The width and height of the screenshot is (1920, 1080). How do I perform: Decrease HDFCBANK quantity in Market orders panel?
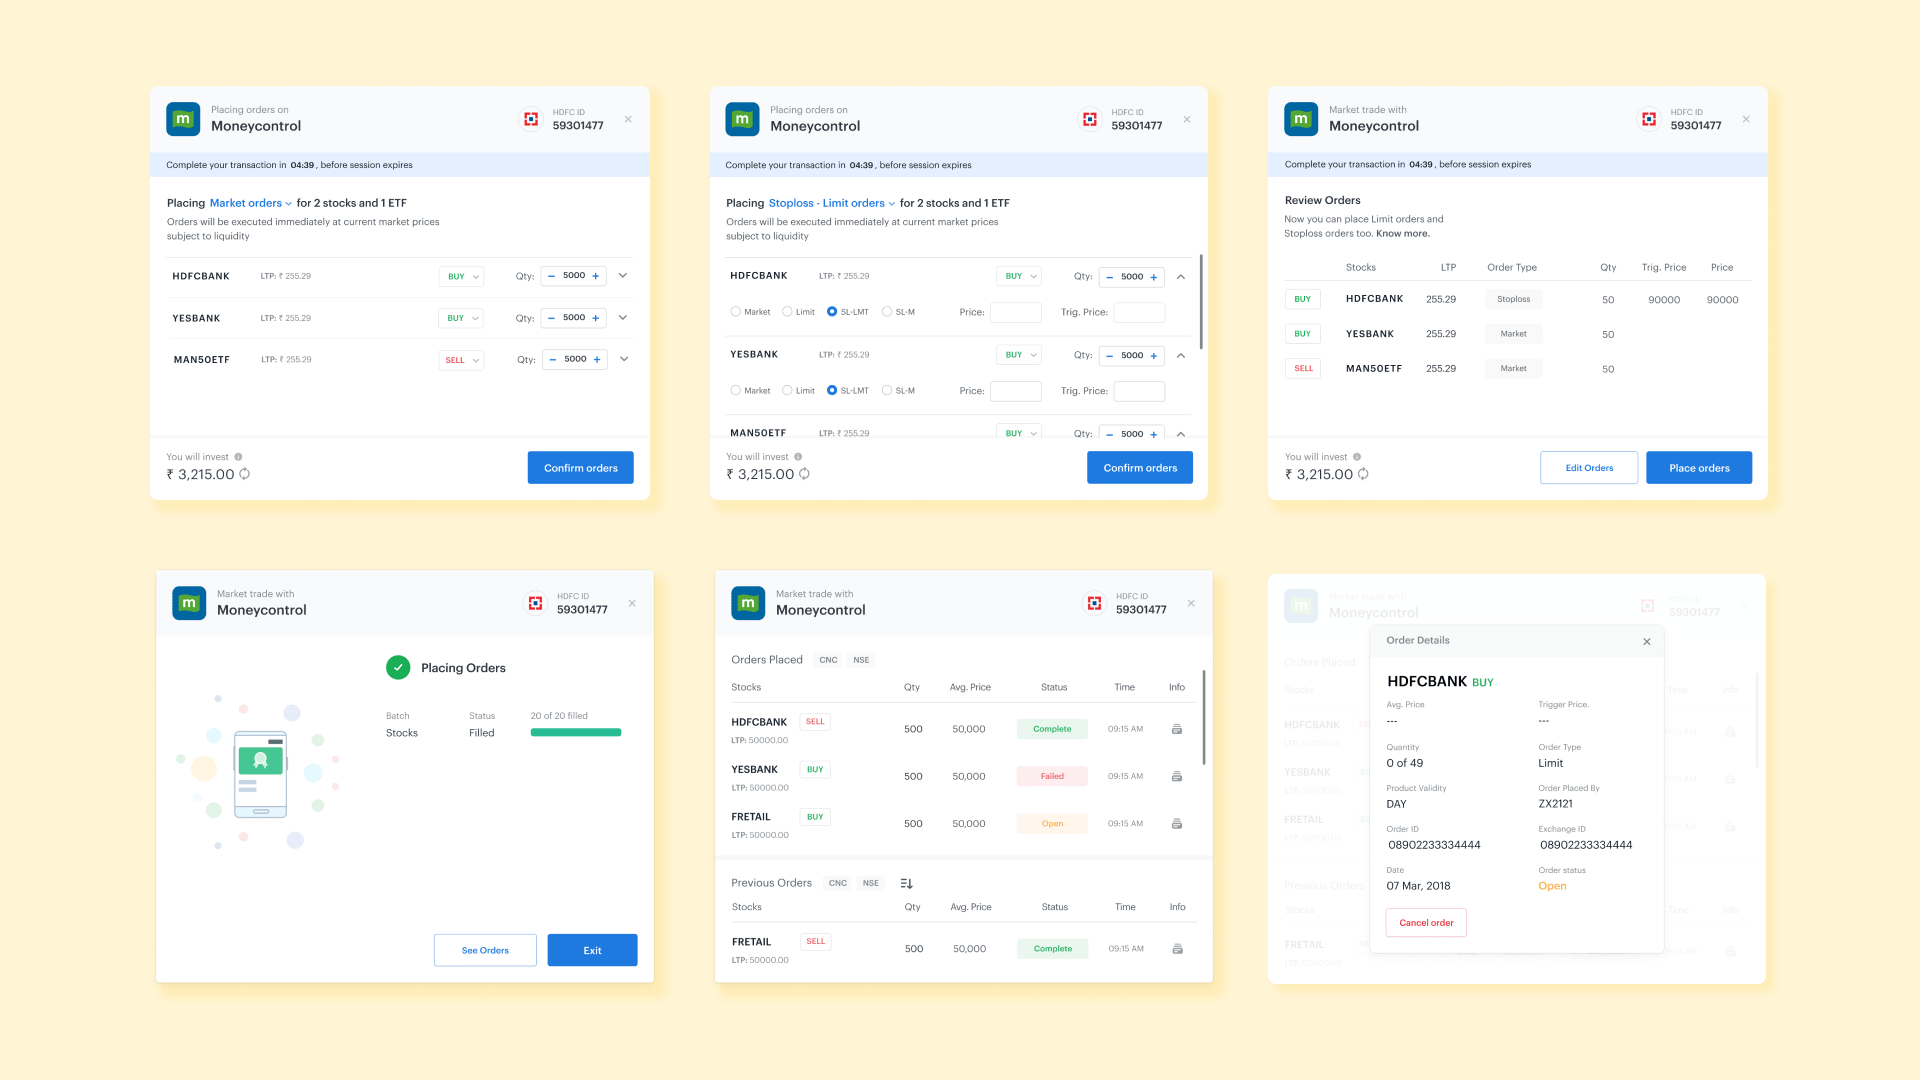tap(551, 276)
